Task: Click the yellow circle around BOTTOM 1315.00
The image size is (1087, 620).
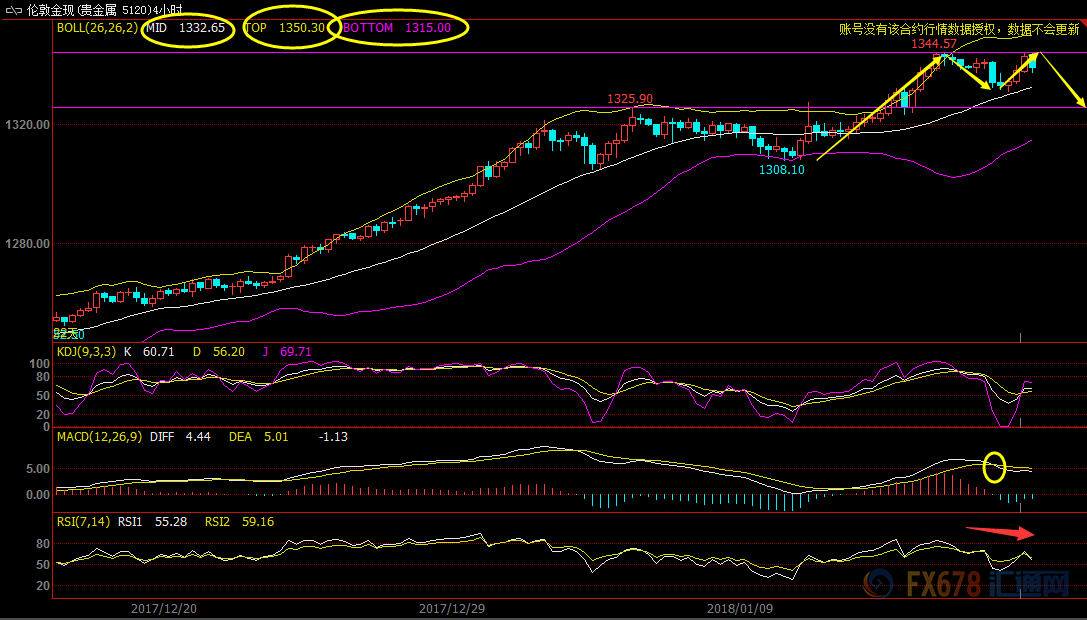Action: (402, 29)
